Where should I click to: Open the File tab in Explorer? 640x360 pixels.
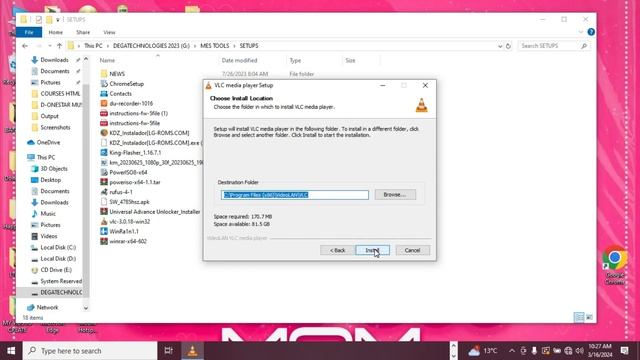pos(29,32)
